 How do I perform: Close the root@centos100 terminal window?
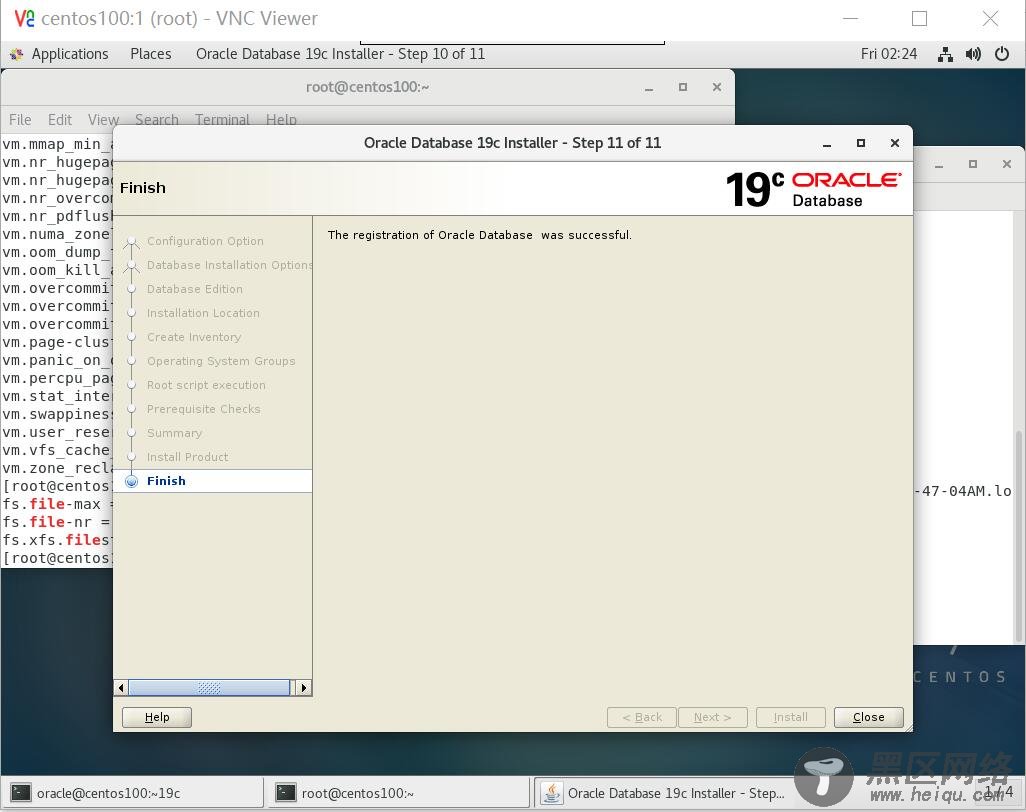click(x=717, y=87)
